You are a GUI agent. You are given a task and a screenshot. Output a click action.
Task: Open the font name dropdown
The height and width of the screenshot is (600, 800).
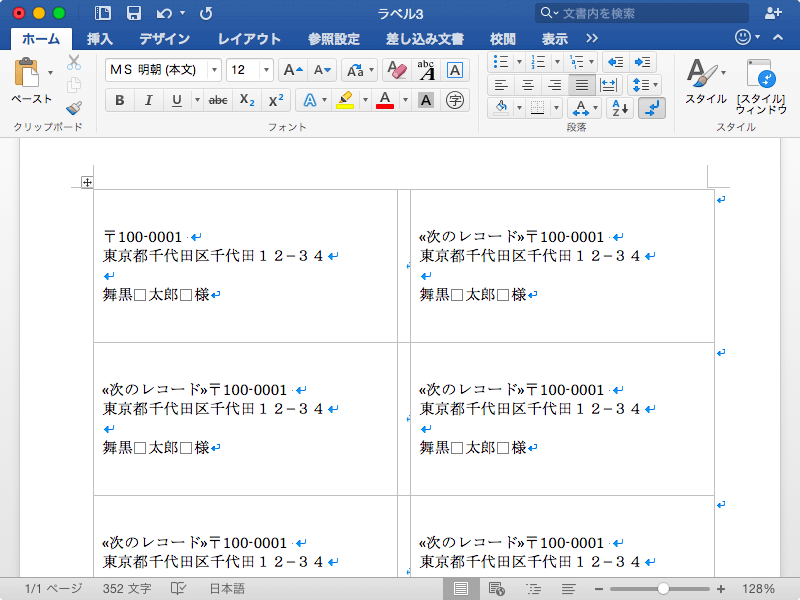214,70
